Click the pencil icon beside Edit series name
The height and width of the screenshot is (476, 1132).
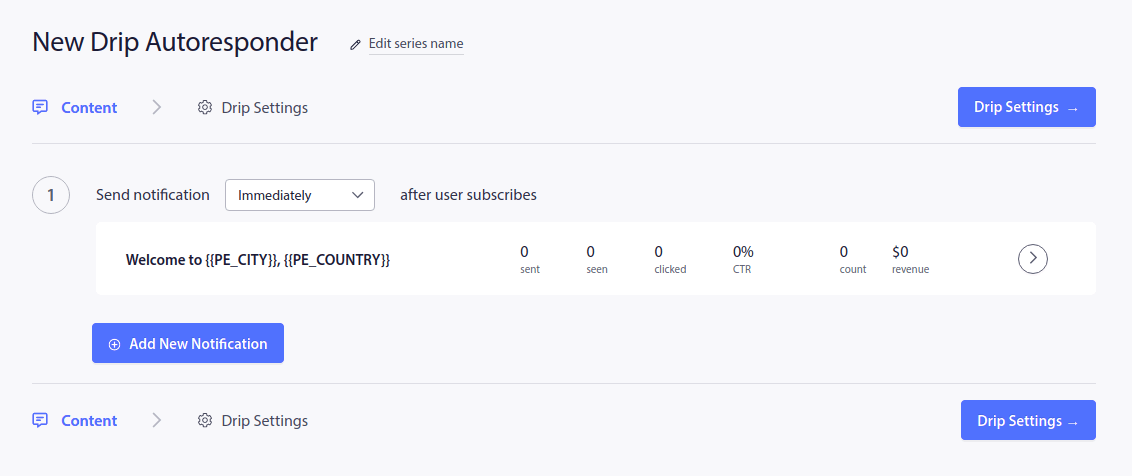tap(354, 45)
